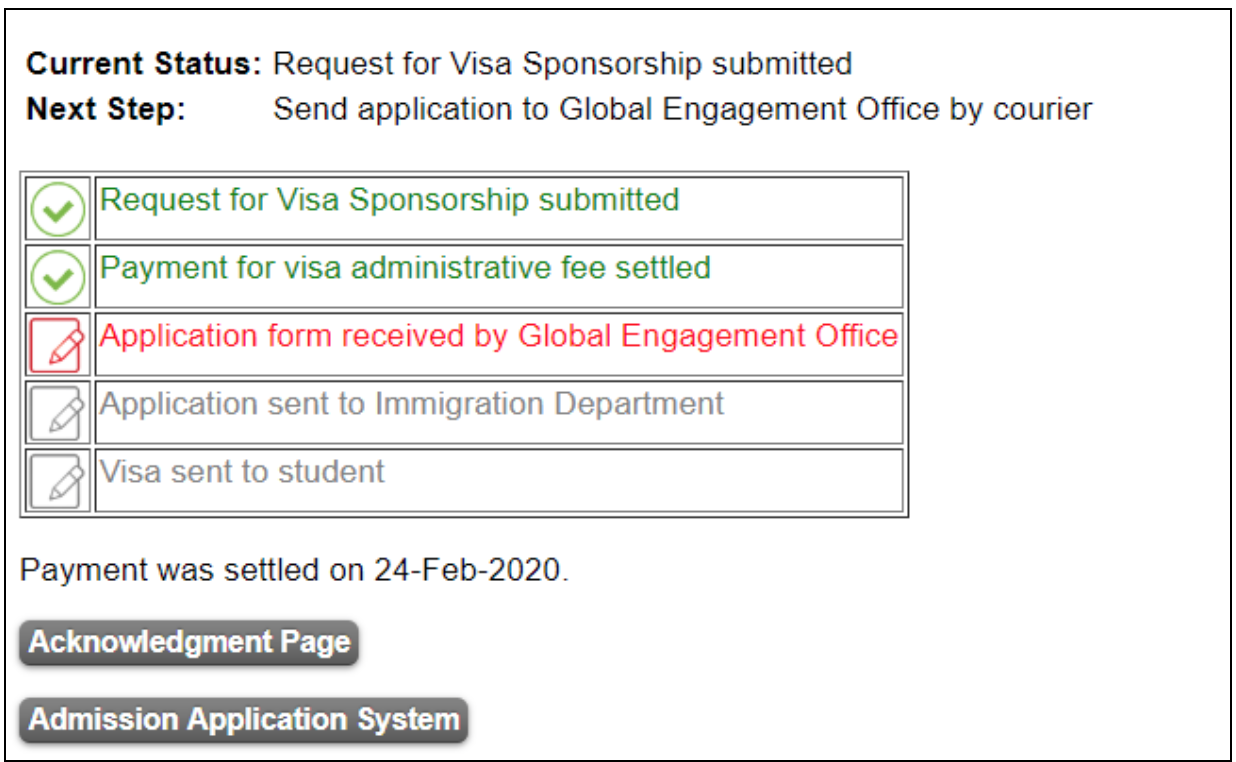Open the Acknowledgment Page

pos(189,642)
